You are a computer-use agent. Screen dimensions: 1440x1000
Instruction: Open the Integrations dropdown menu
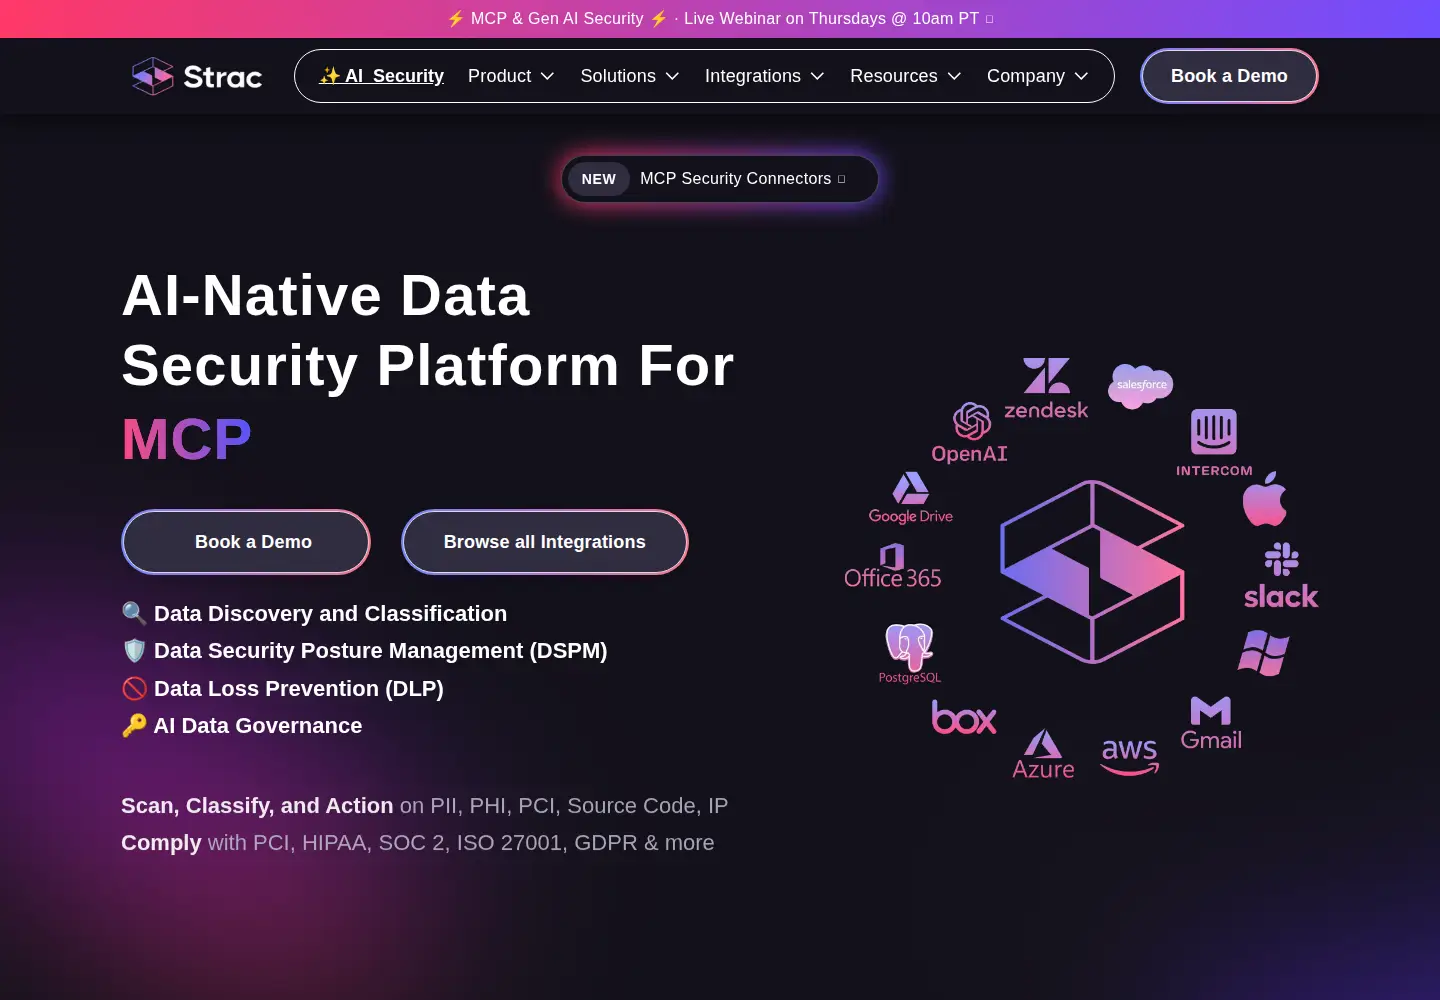pos(765,76)
